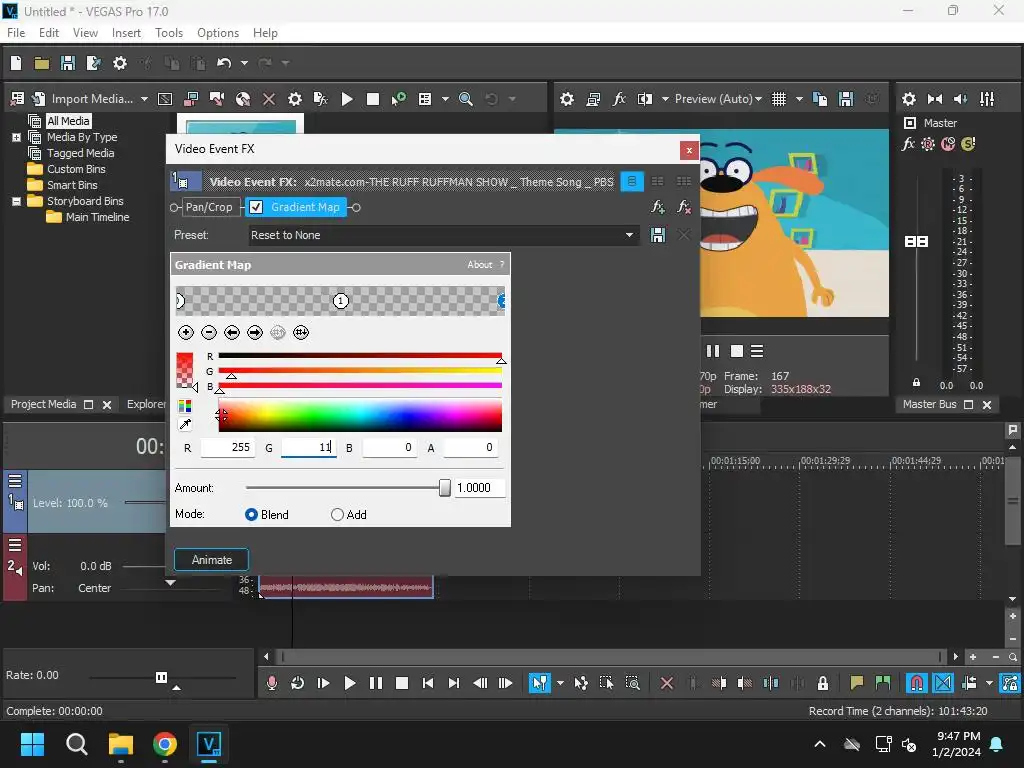This screenshot has height=768, width=1024.
Task: Adjust the Amount slider handle
Action: tap(445, 488)
